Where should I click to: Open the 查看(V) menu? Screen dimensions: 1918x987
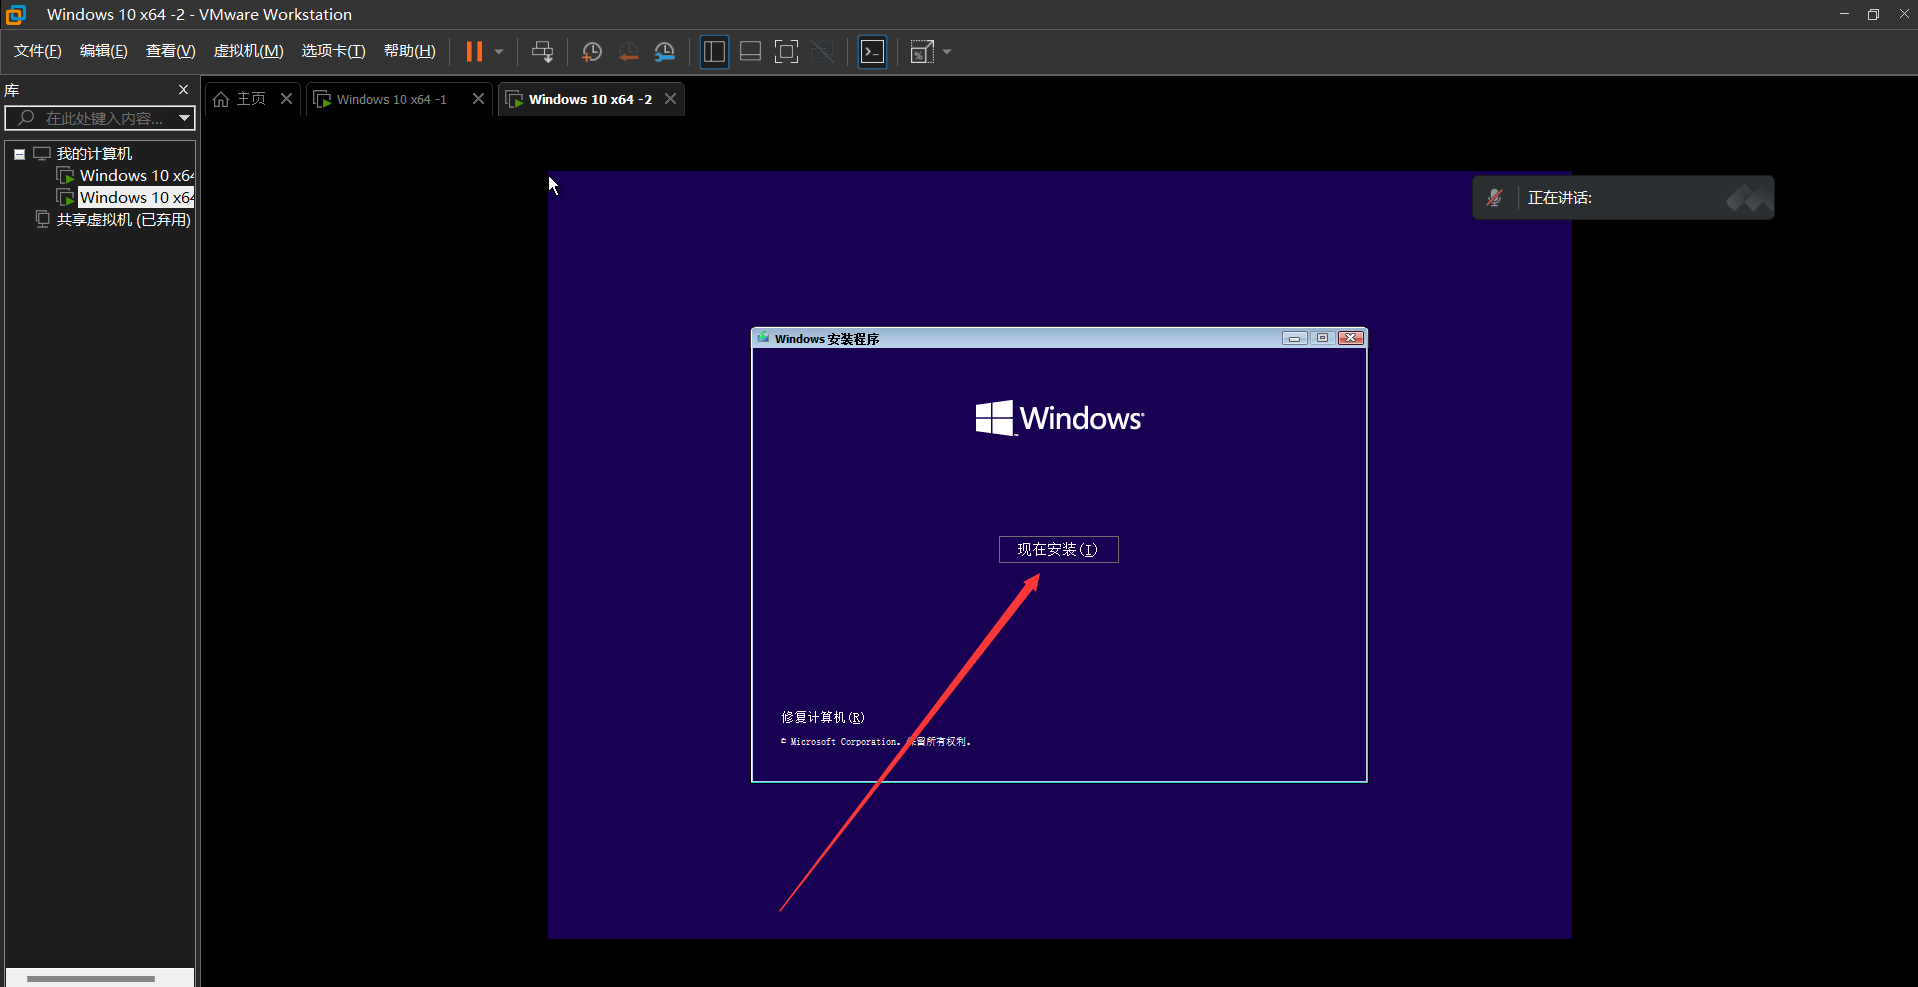[170, 51]
